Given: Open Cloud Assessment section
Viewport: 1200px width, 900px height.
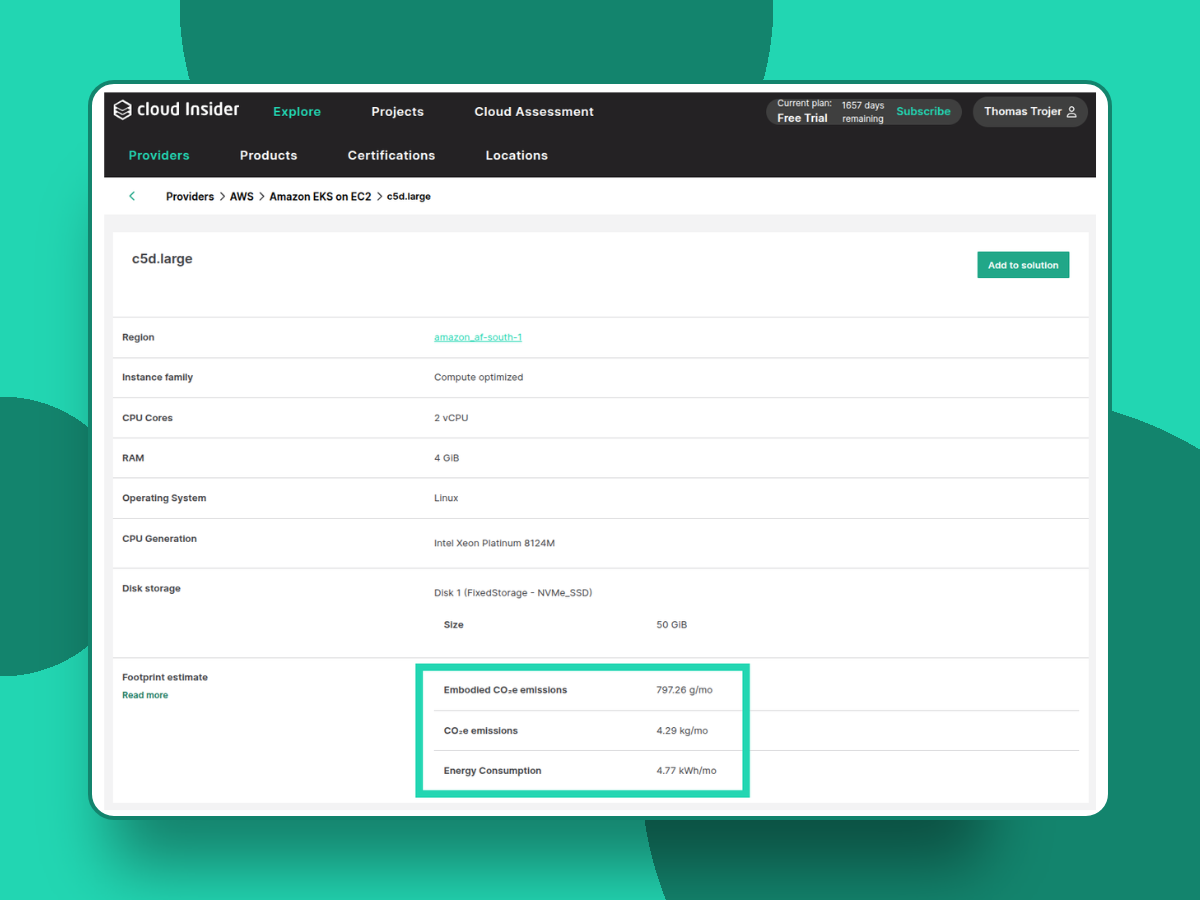Looking at the screenshot, I should 534,112.
